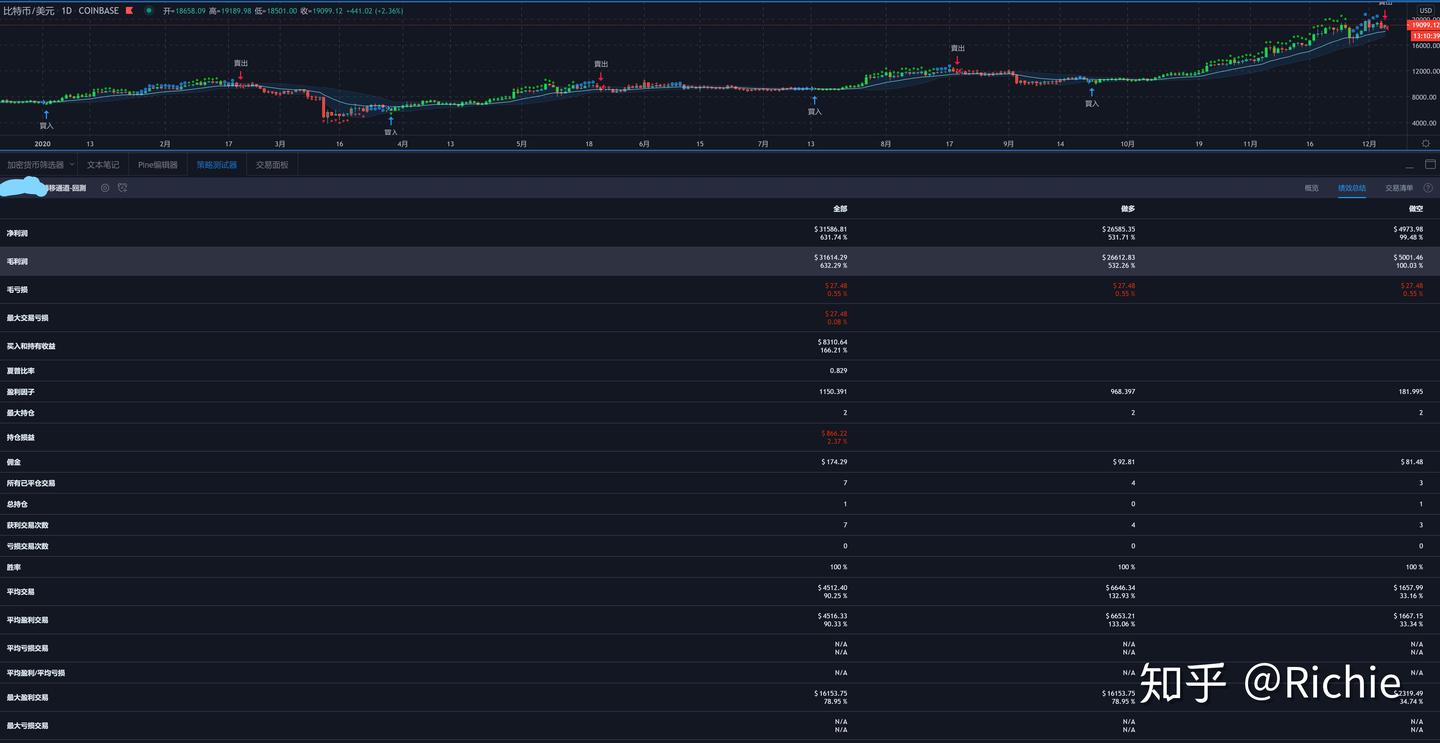Click the 賣出 sell marker near the September peak
The height and width of the screenshot is (743, 1440).
[956, 47]
